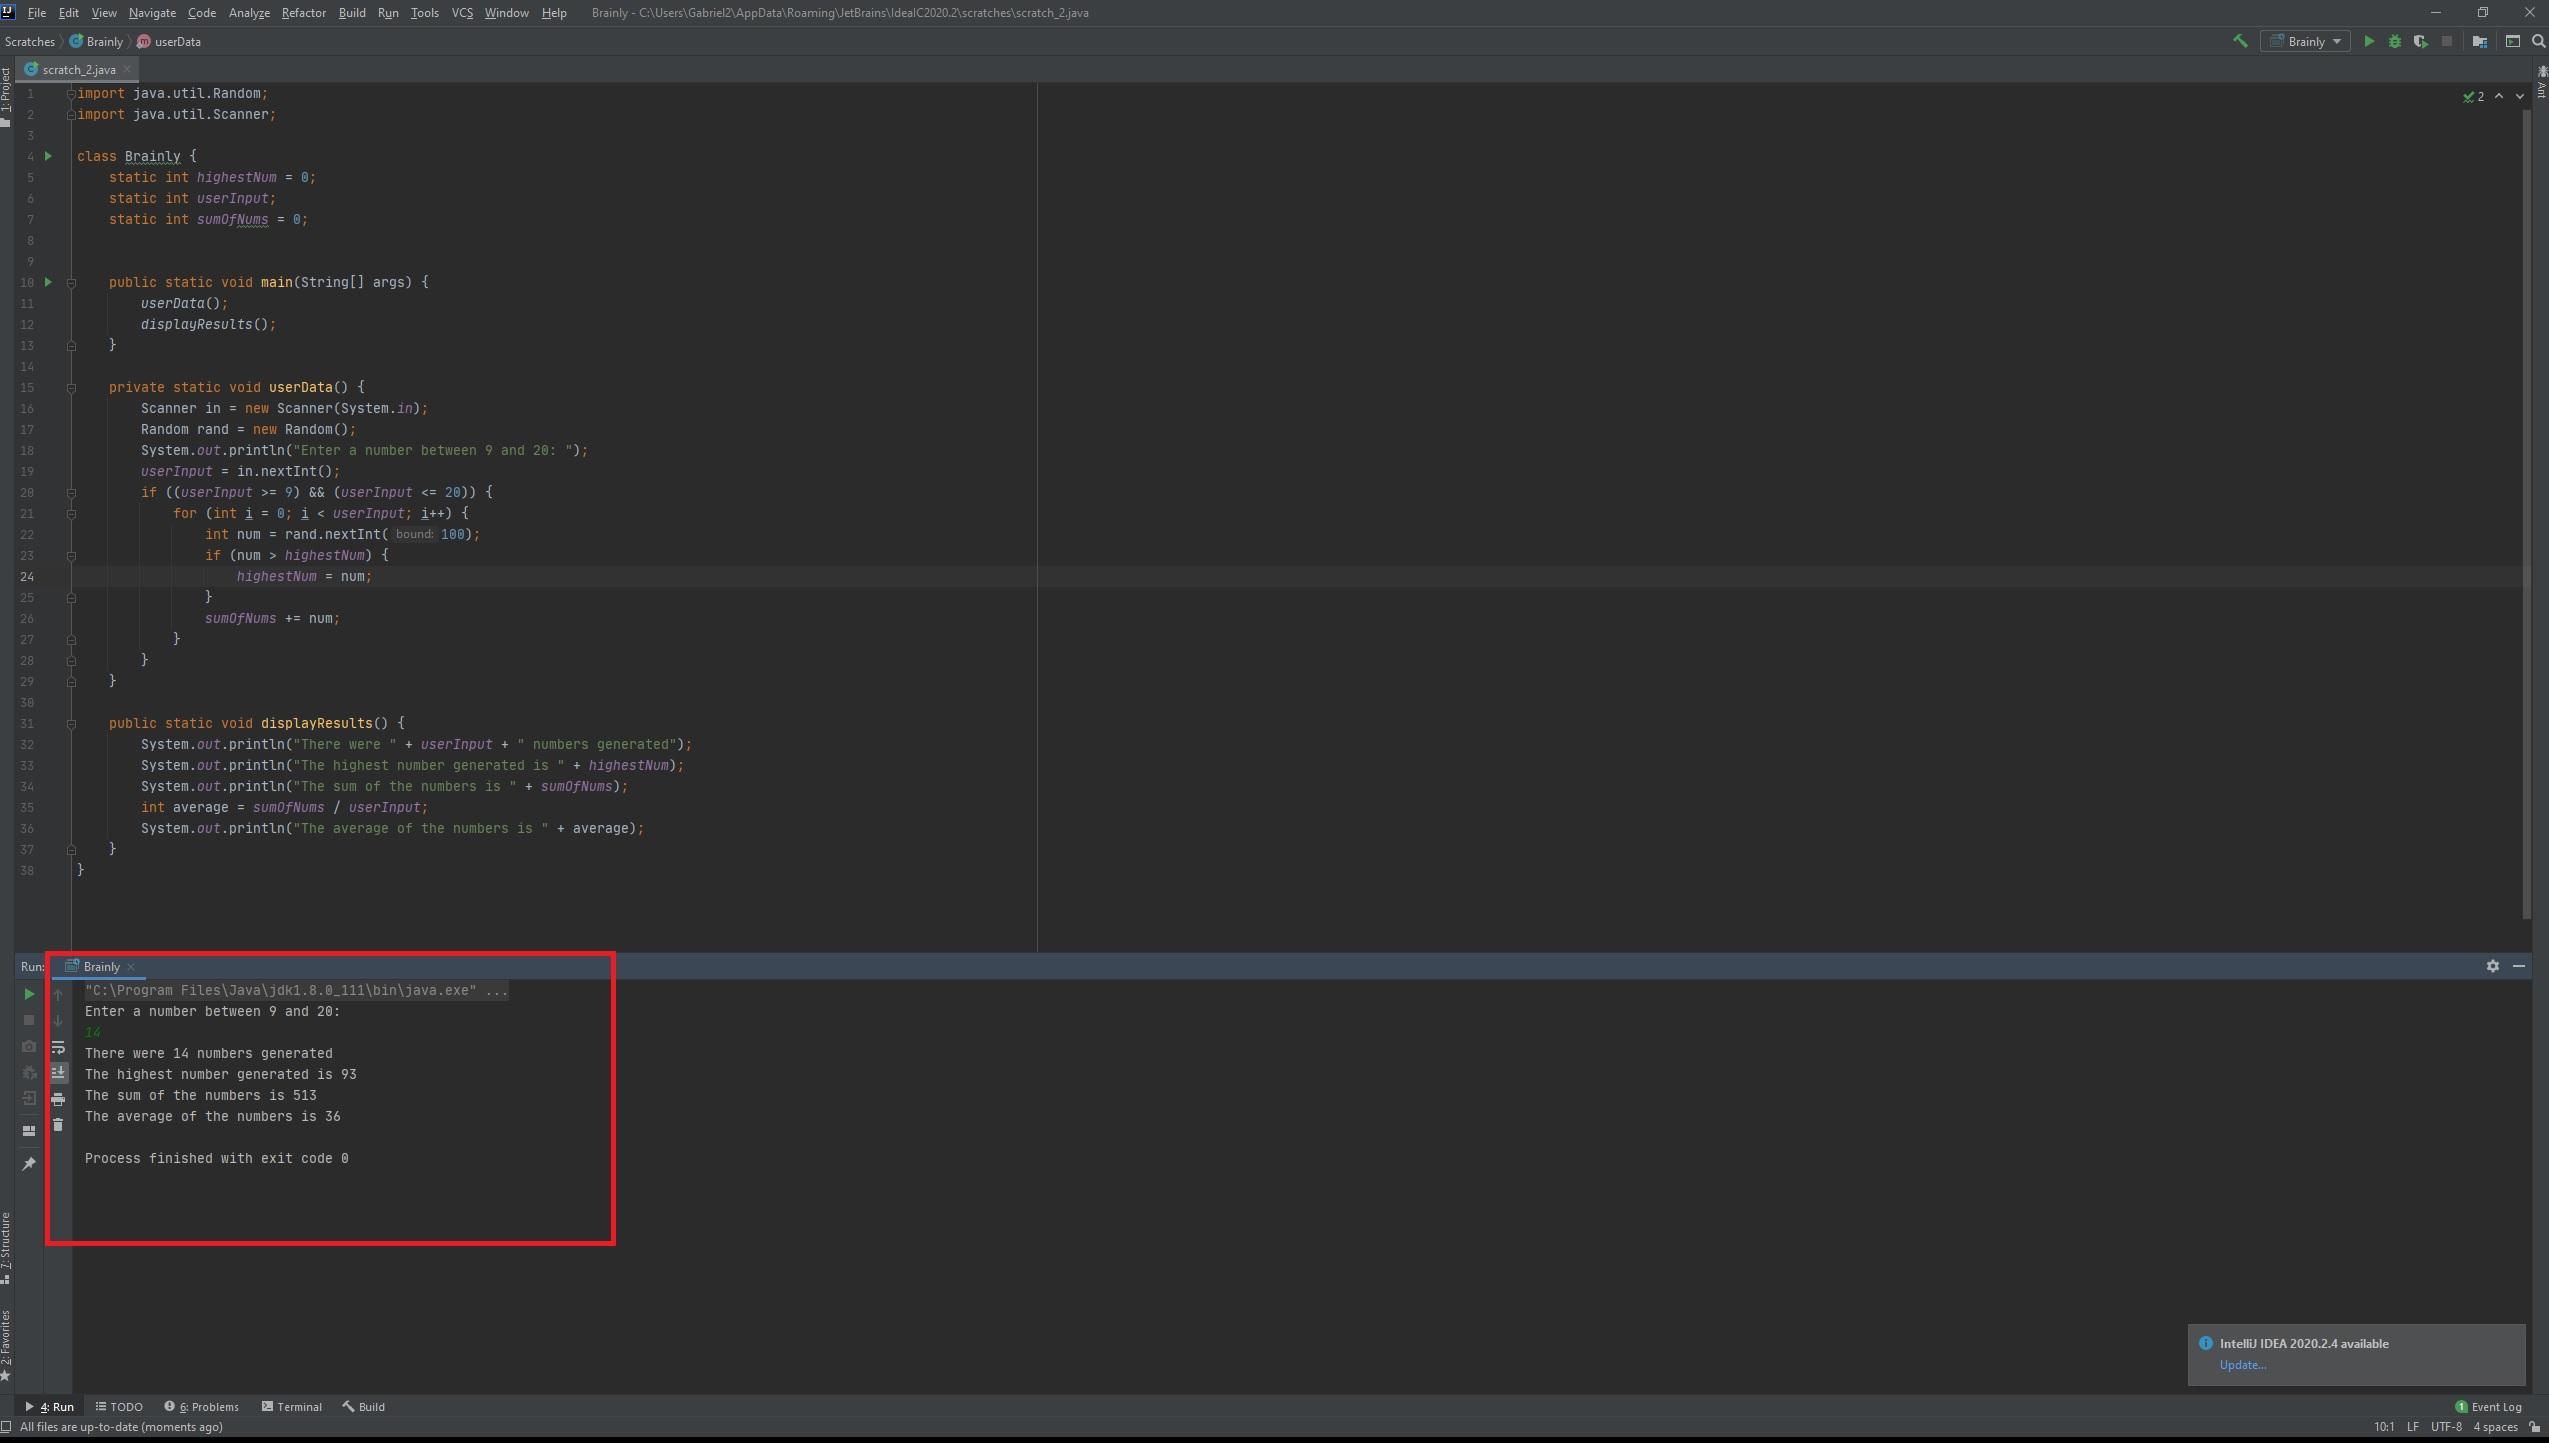Screen dimensions: 2549x1443
Task: Toggle soft-wrap in the console
Action: (x=58, y=1047)
